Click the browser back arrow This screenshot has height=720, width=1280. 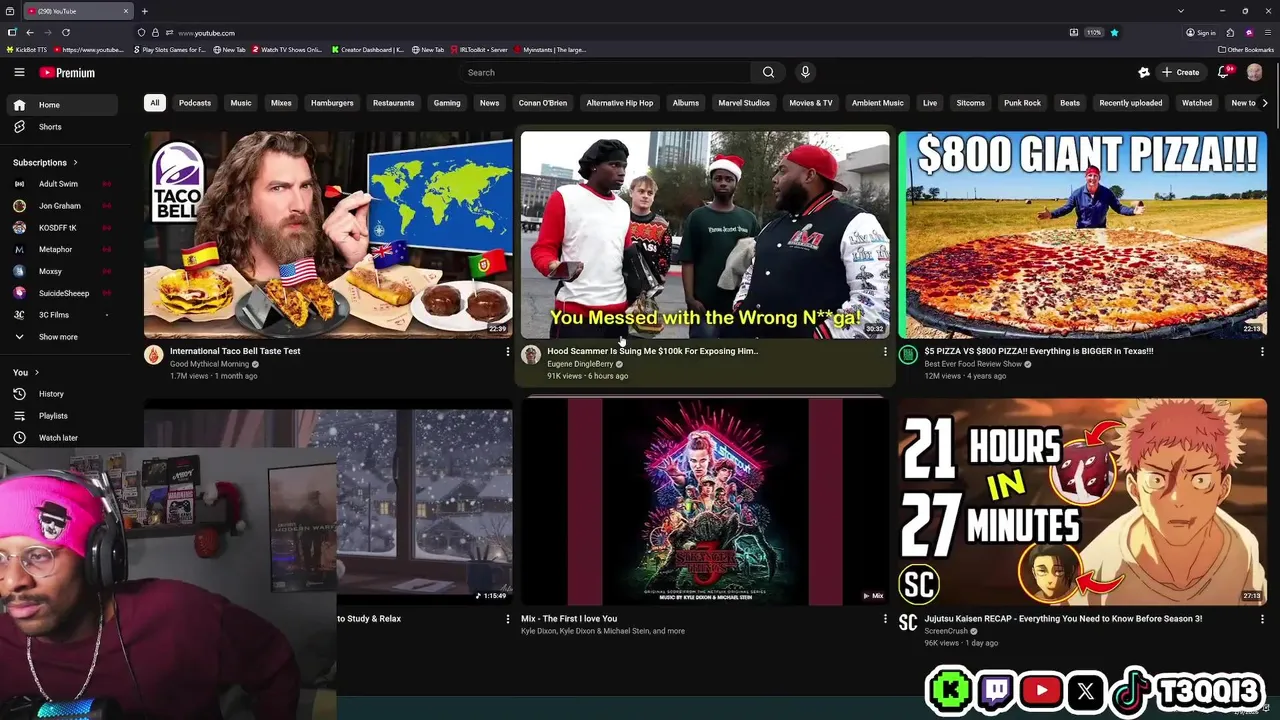[x=30, y=32]
